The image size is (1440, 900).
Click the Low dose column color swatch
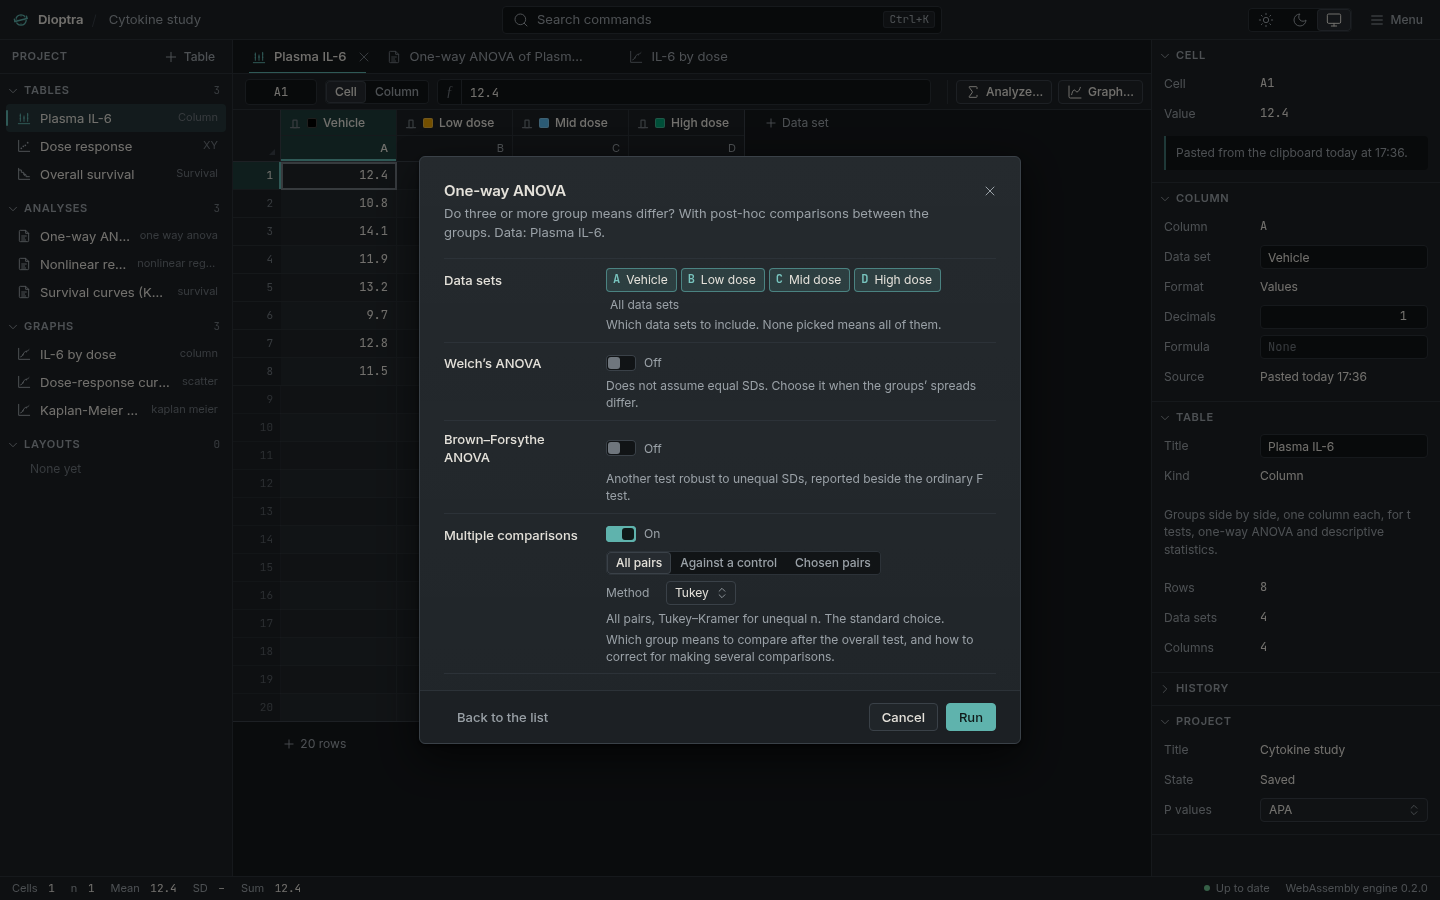(x=428, y=123)
